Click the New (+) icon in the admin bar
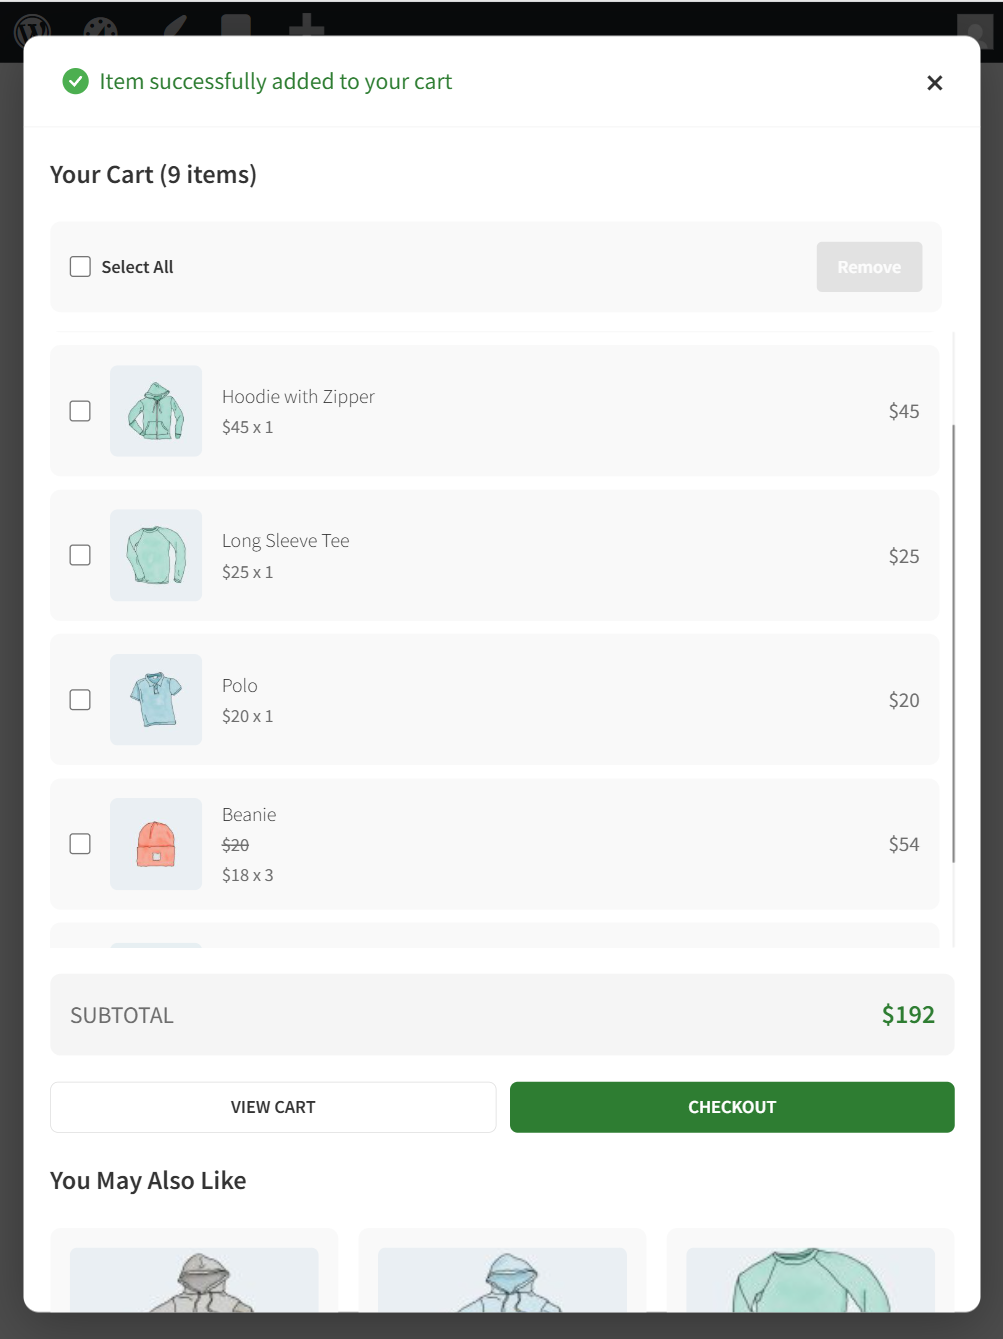Screen dimensions: 1003x1339 tap(308, 30)
